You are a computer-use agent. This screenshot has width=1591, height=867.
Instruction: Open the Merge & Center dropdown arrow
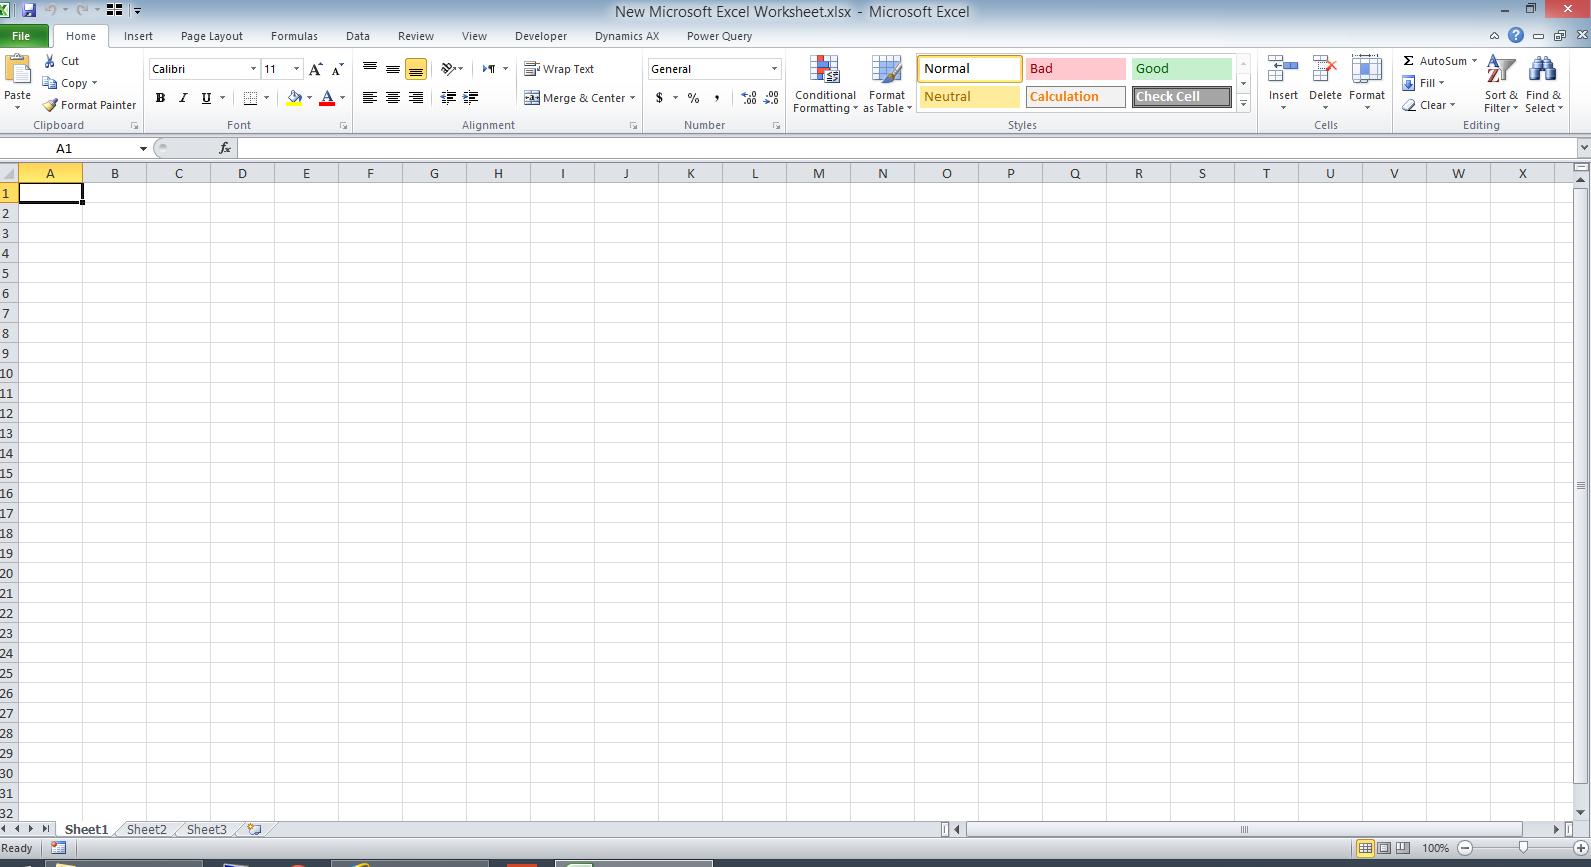coord(632,98)
